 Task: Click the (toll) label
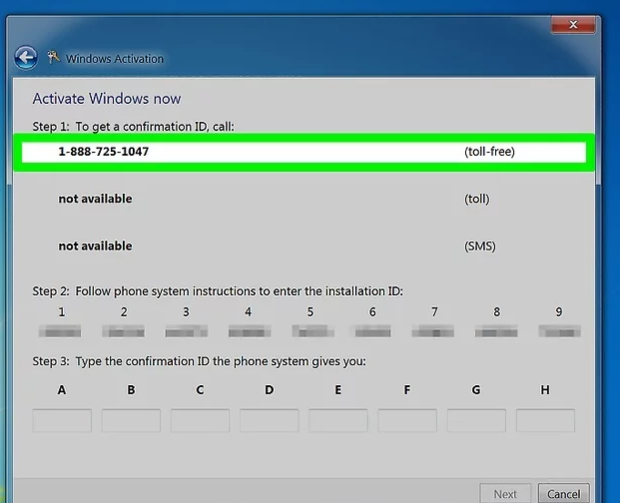coord(476,199)
